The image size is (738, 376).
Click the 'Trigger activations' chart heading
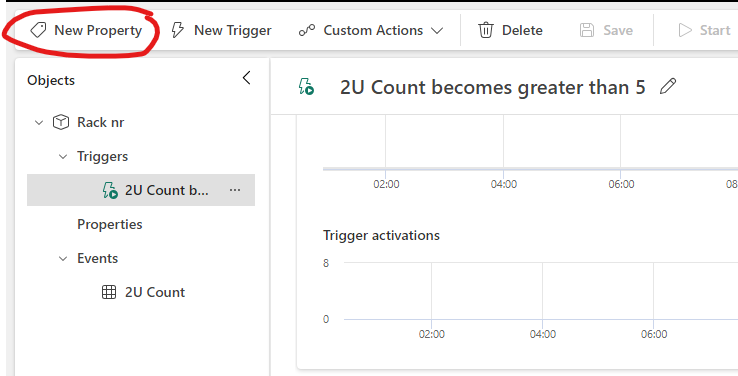381,235
